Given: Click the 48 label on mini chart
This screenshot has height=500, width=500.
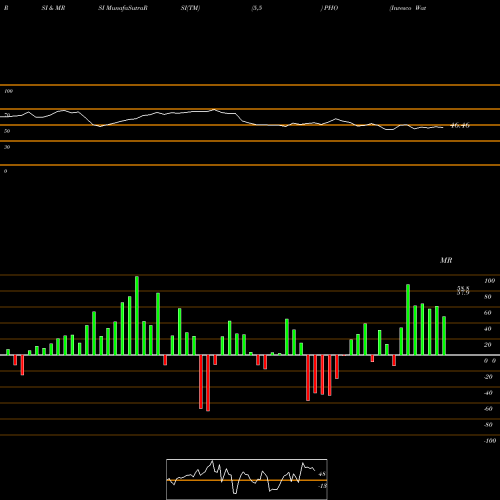Looking at the screenshot, I should click(322, 474).
